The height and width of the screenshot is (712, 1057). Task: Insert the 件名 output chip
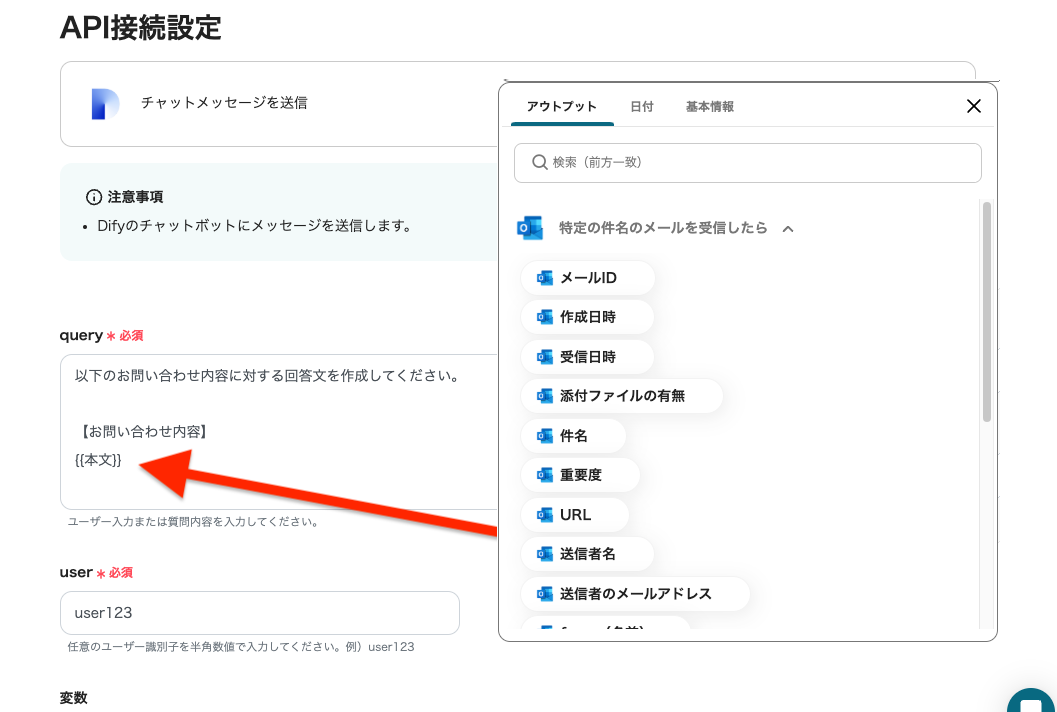click(x=573, y=436)
